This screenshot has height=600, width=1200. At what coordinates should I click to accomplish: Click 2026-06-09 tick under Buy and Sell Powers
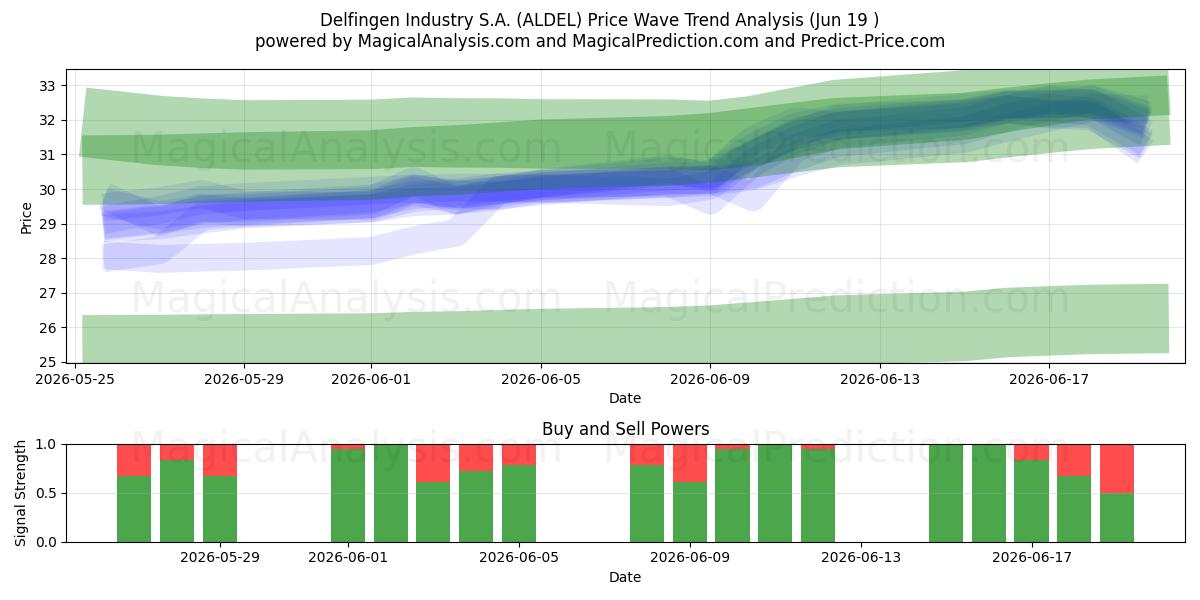[x=690, y=558]
